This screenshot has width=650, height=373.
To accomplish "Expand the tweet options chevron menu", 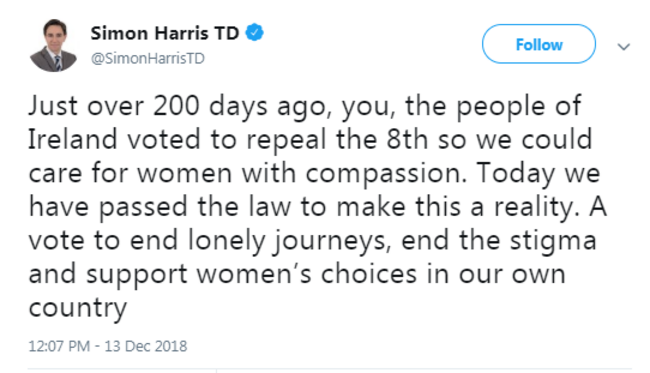I will 624,46.
